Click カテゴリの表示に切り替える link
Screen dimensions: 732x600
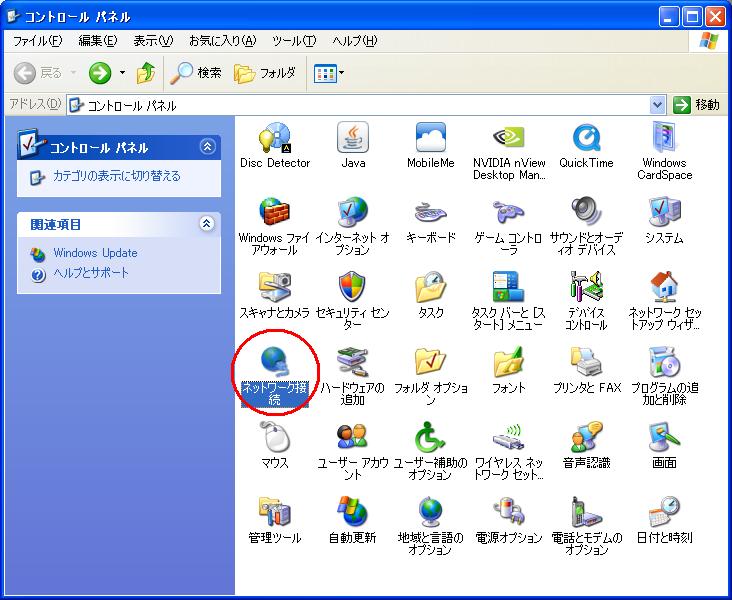click(x=117, y=176)
